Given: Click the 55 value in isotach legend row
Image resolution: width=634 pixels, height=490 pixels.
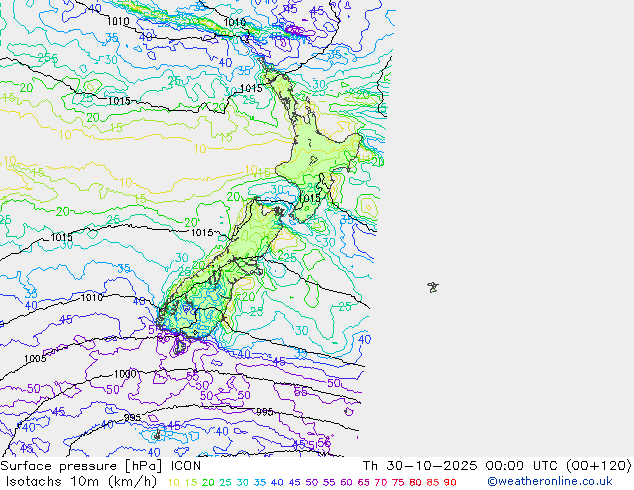Looking at the screenshot, I should pyautogui.click(x=329, y=482).
